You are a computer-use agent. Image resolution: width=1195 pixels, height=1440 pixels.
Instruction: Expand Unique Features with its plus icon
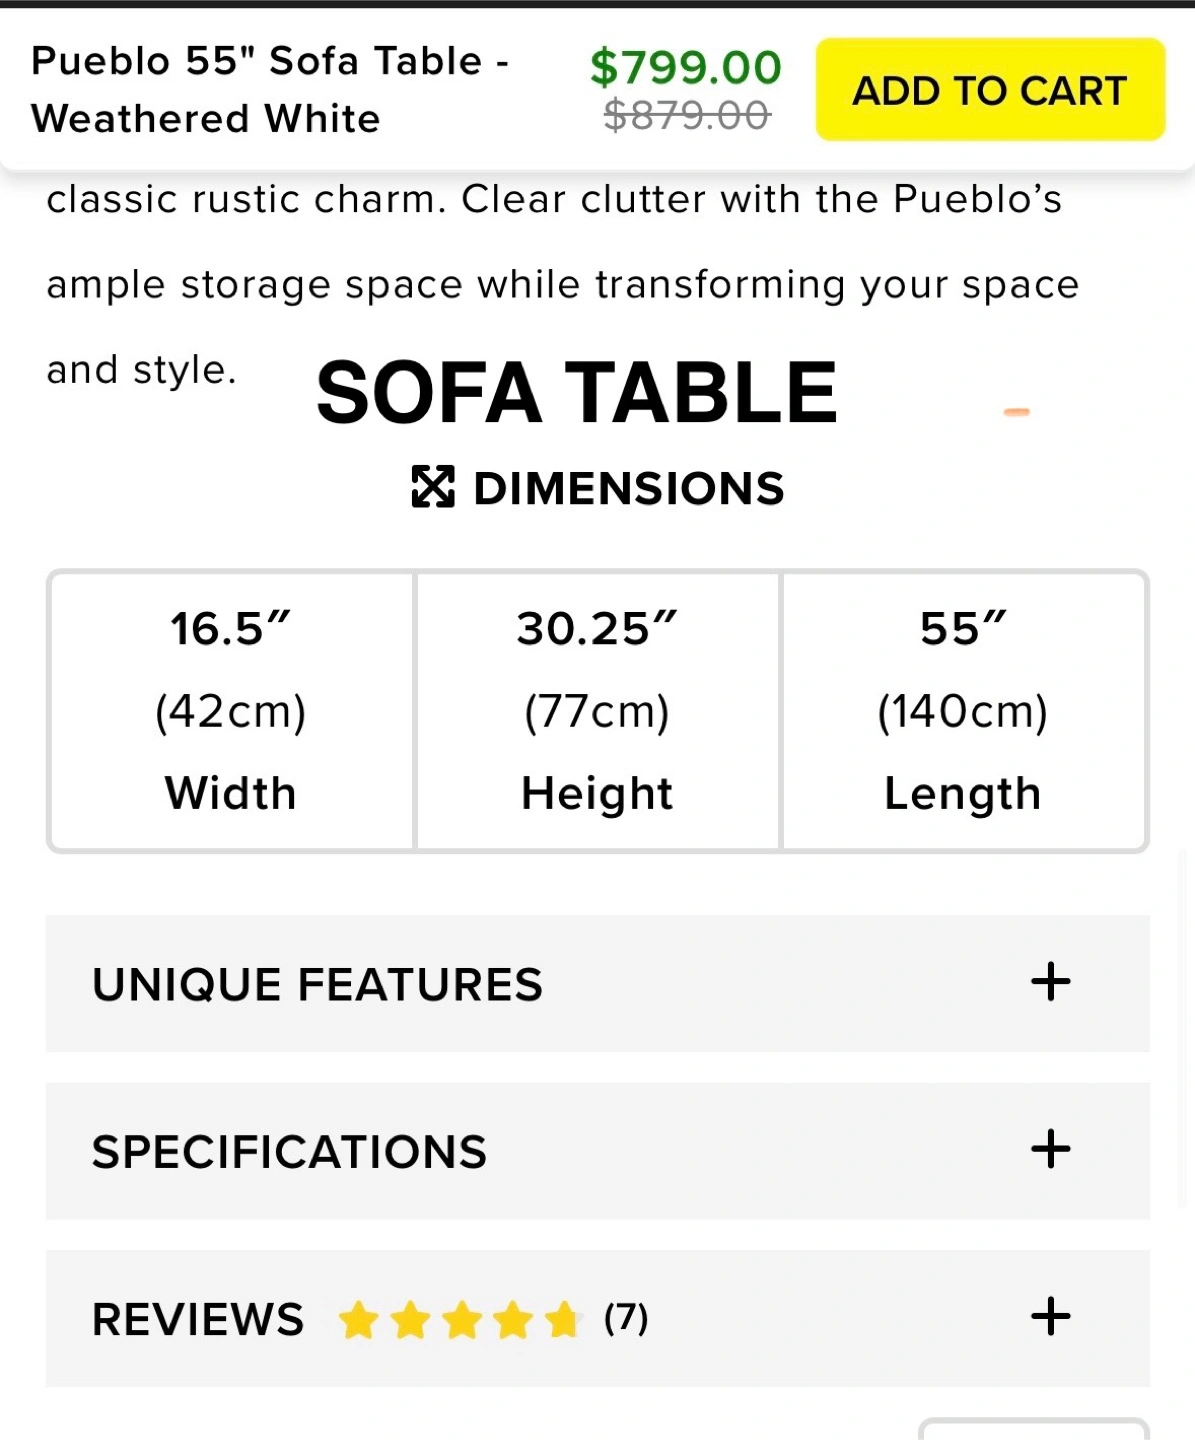[1051, 982]
